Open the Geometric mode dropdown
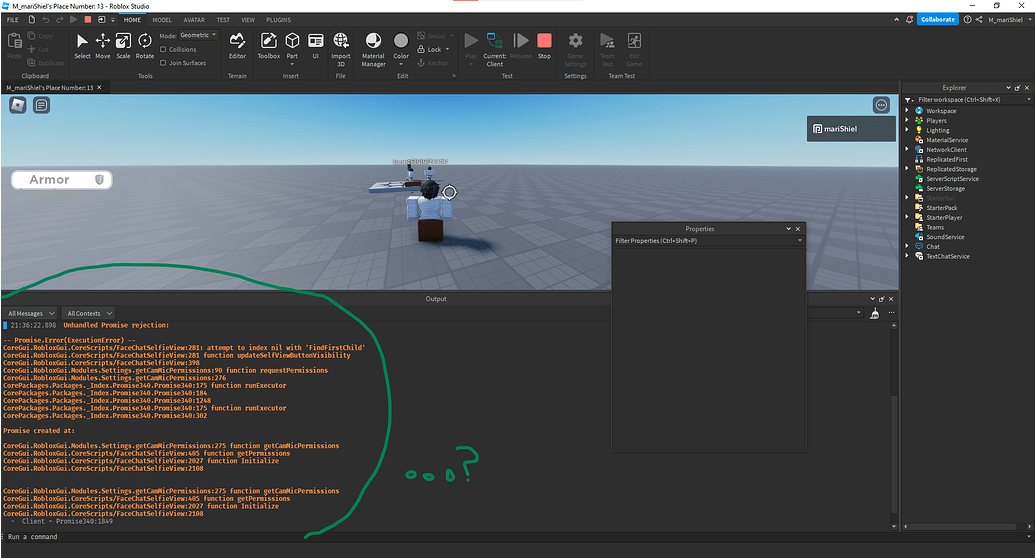1035x558 pixels. pos(198,35)
